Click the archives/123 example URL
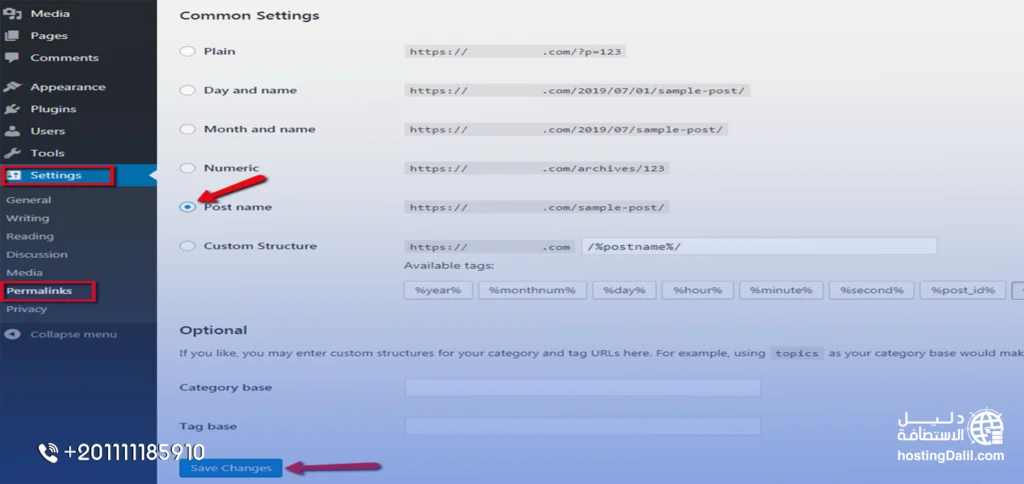 click(537, 169)
